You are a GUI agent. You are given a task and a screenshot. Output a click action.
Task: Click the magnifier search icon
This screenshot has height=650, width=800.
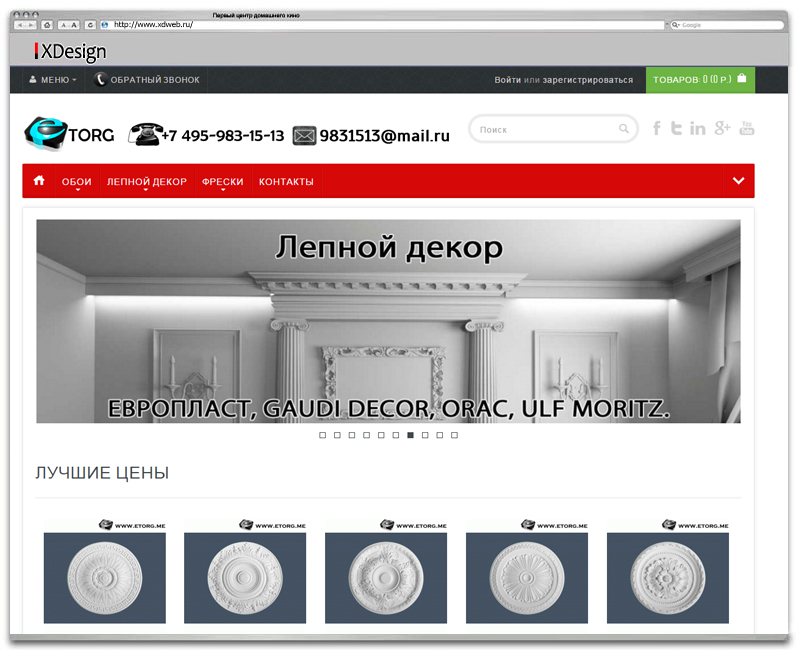click(x=623, y=129)
